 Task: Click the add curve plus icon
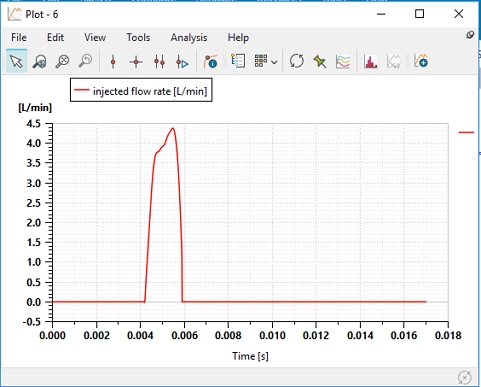pyautogui.click(x=420, y=61)
